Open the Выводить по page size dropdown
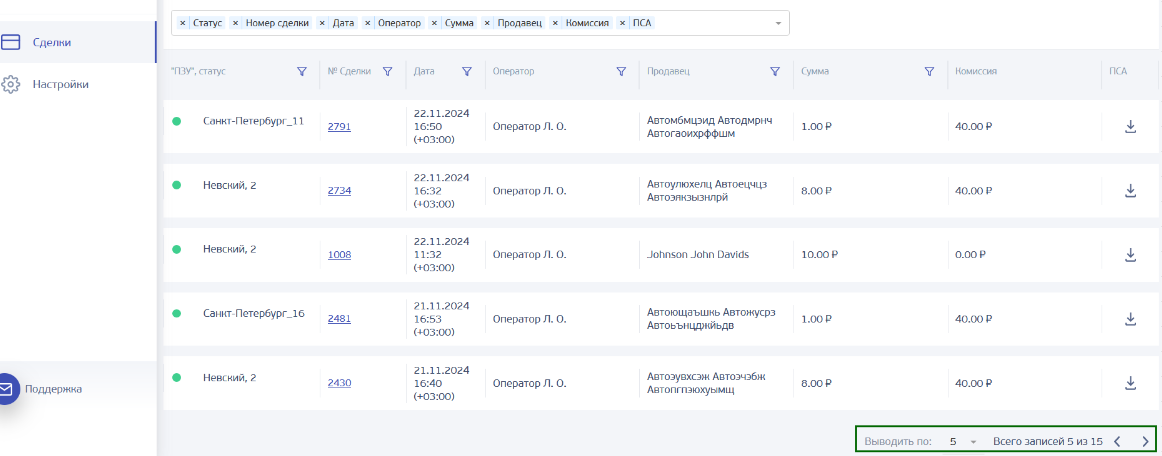Screen dimensions: 1162x456 (x=963, y=442)
